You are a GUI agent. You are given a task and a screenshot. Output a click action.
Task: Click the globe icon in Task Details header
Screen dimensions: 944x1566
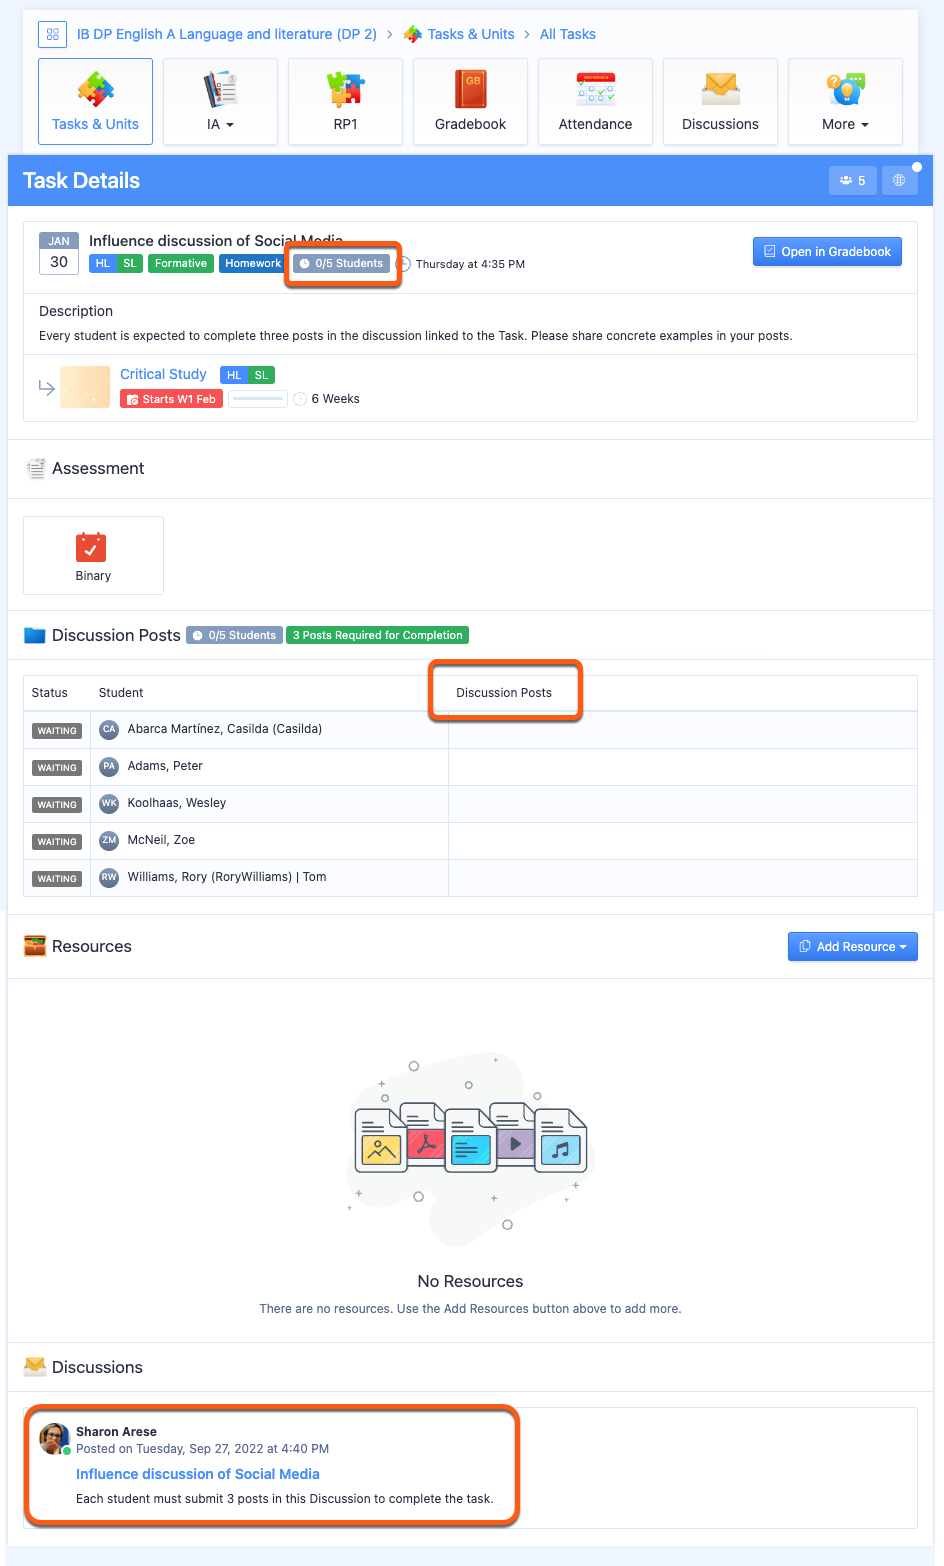[899, 181]
